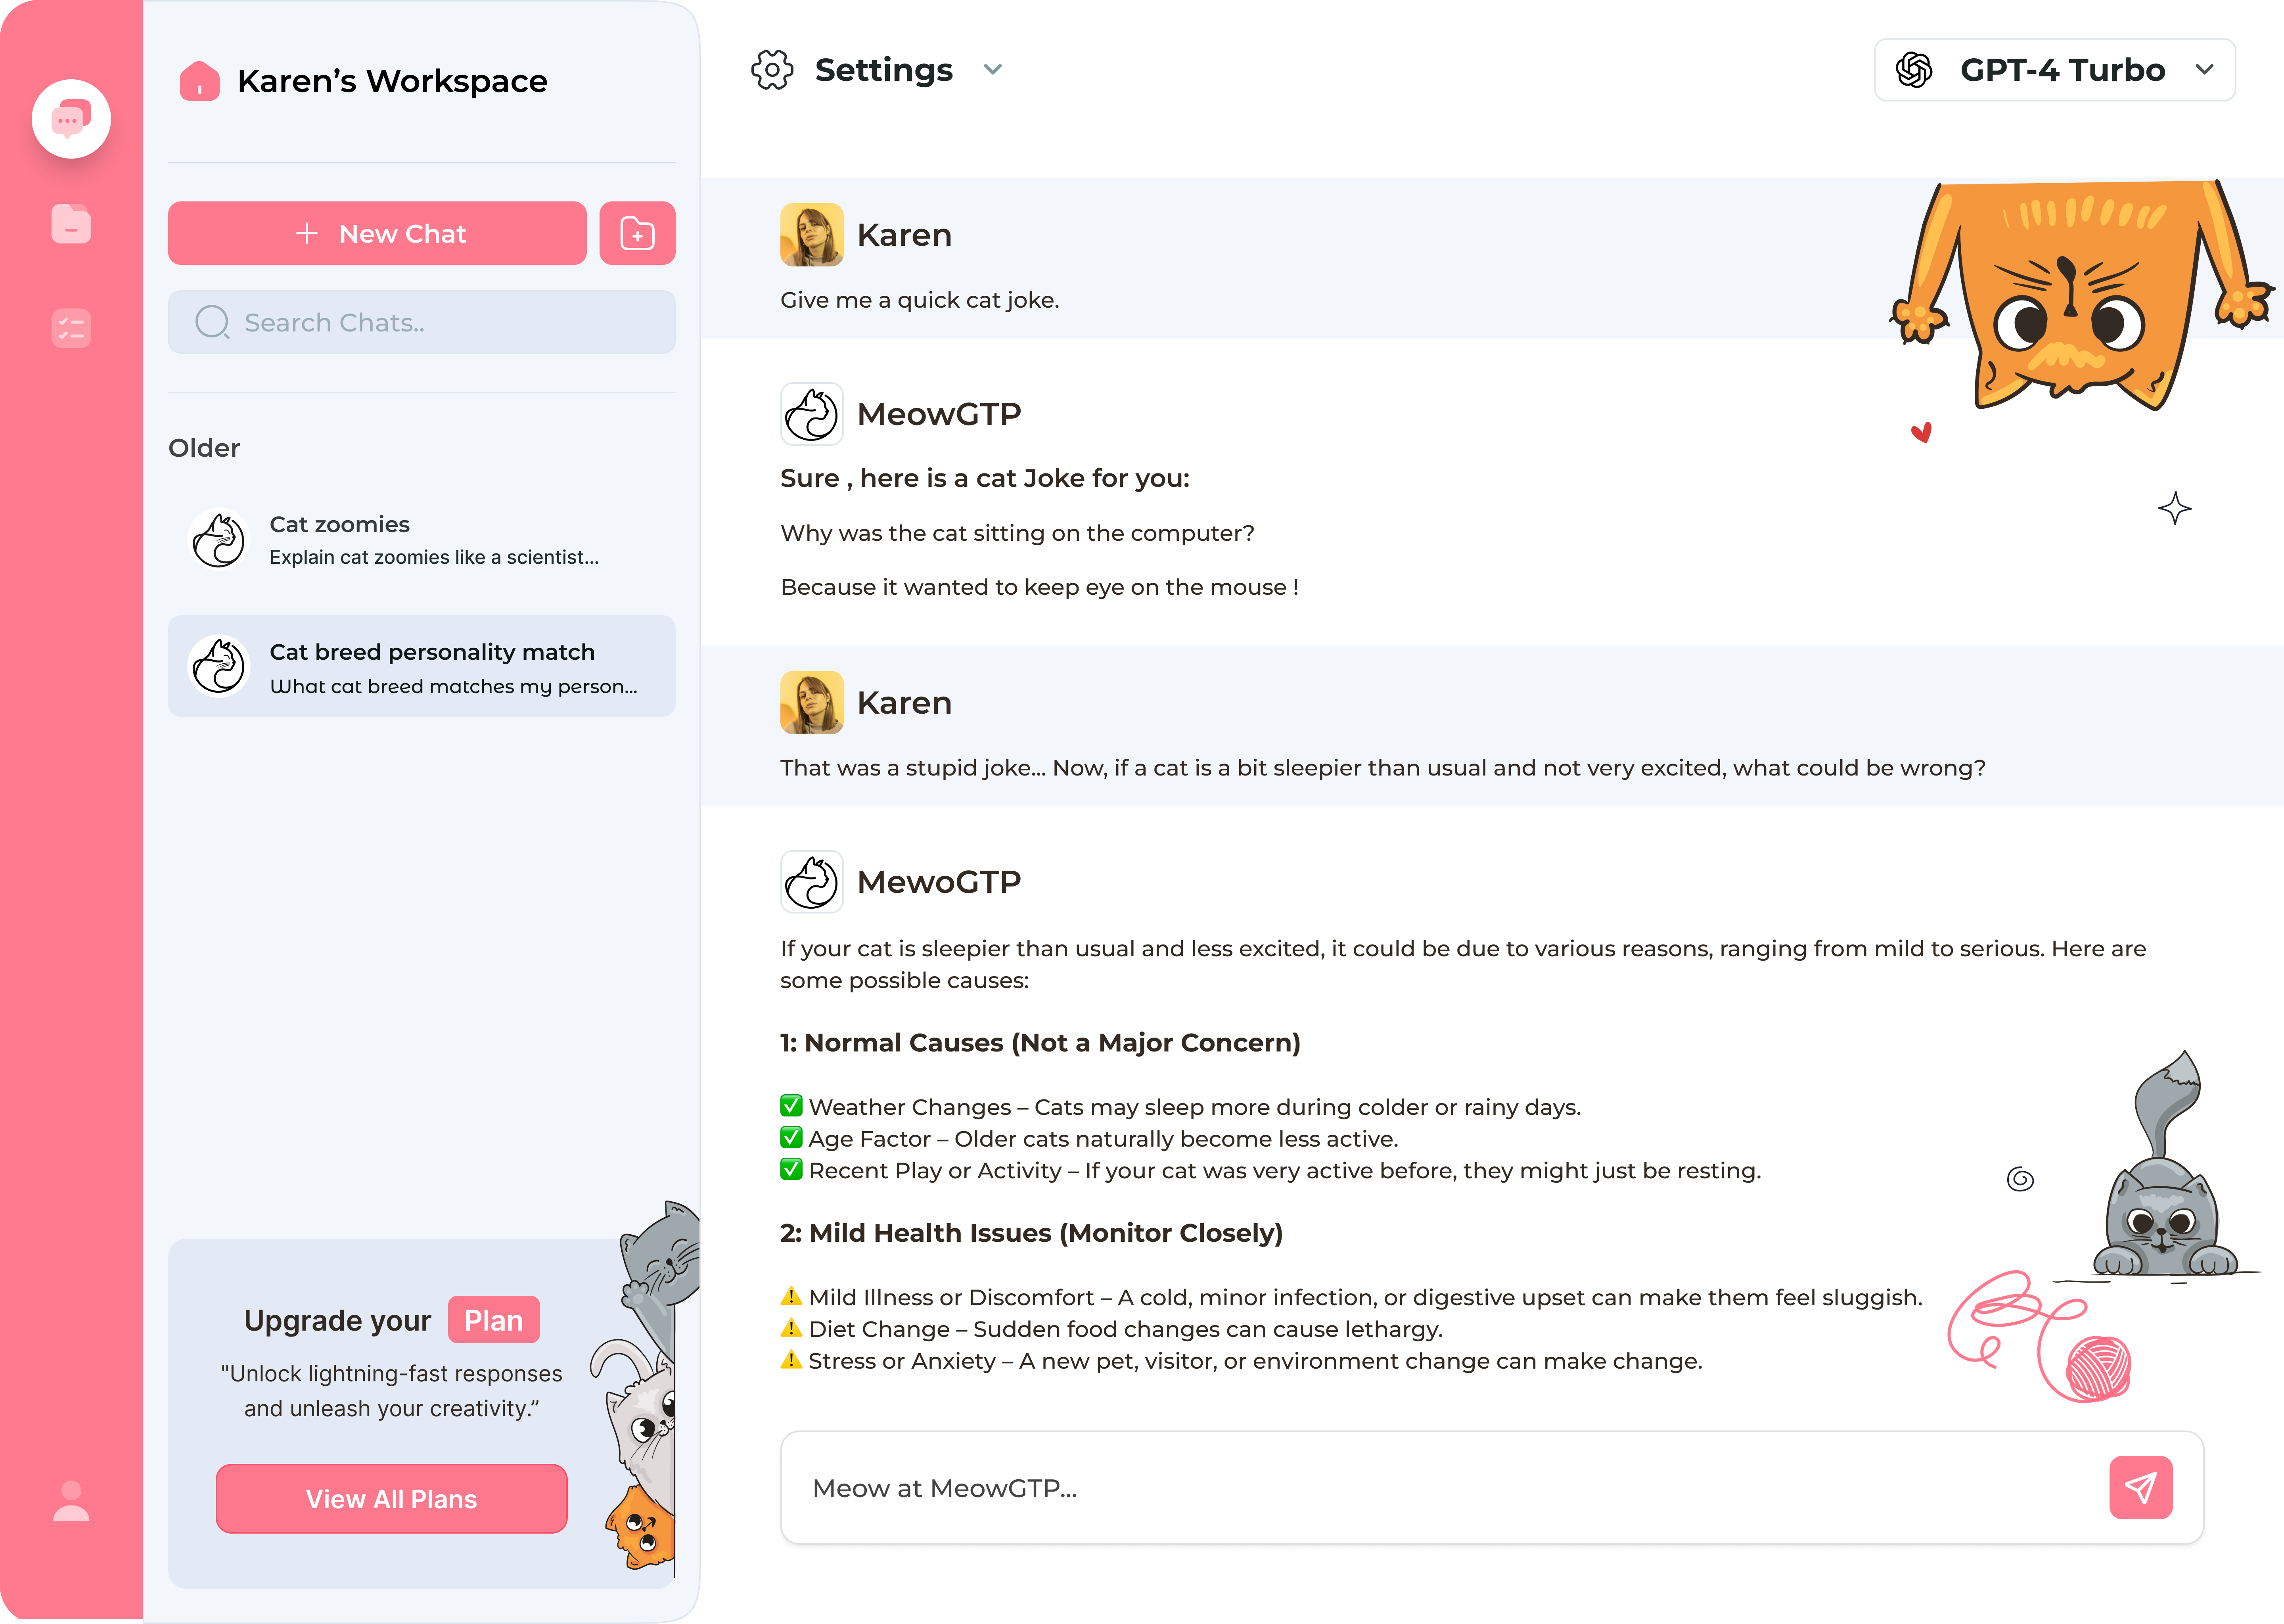Image resolution: width=2284 pixels, height=1624 pixels.
Task: Click the workspace home icon
Action: pos(199,81)
